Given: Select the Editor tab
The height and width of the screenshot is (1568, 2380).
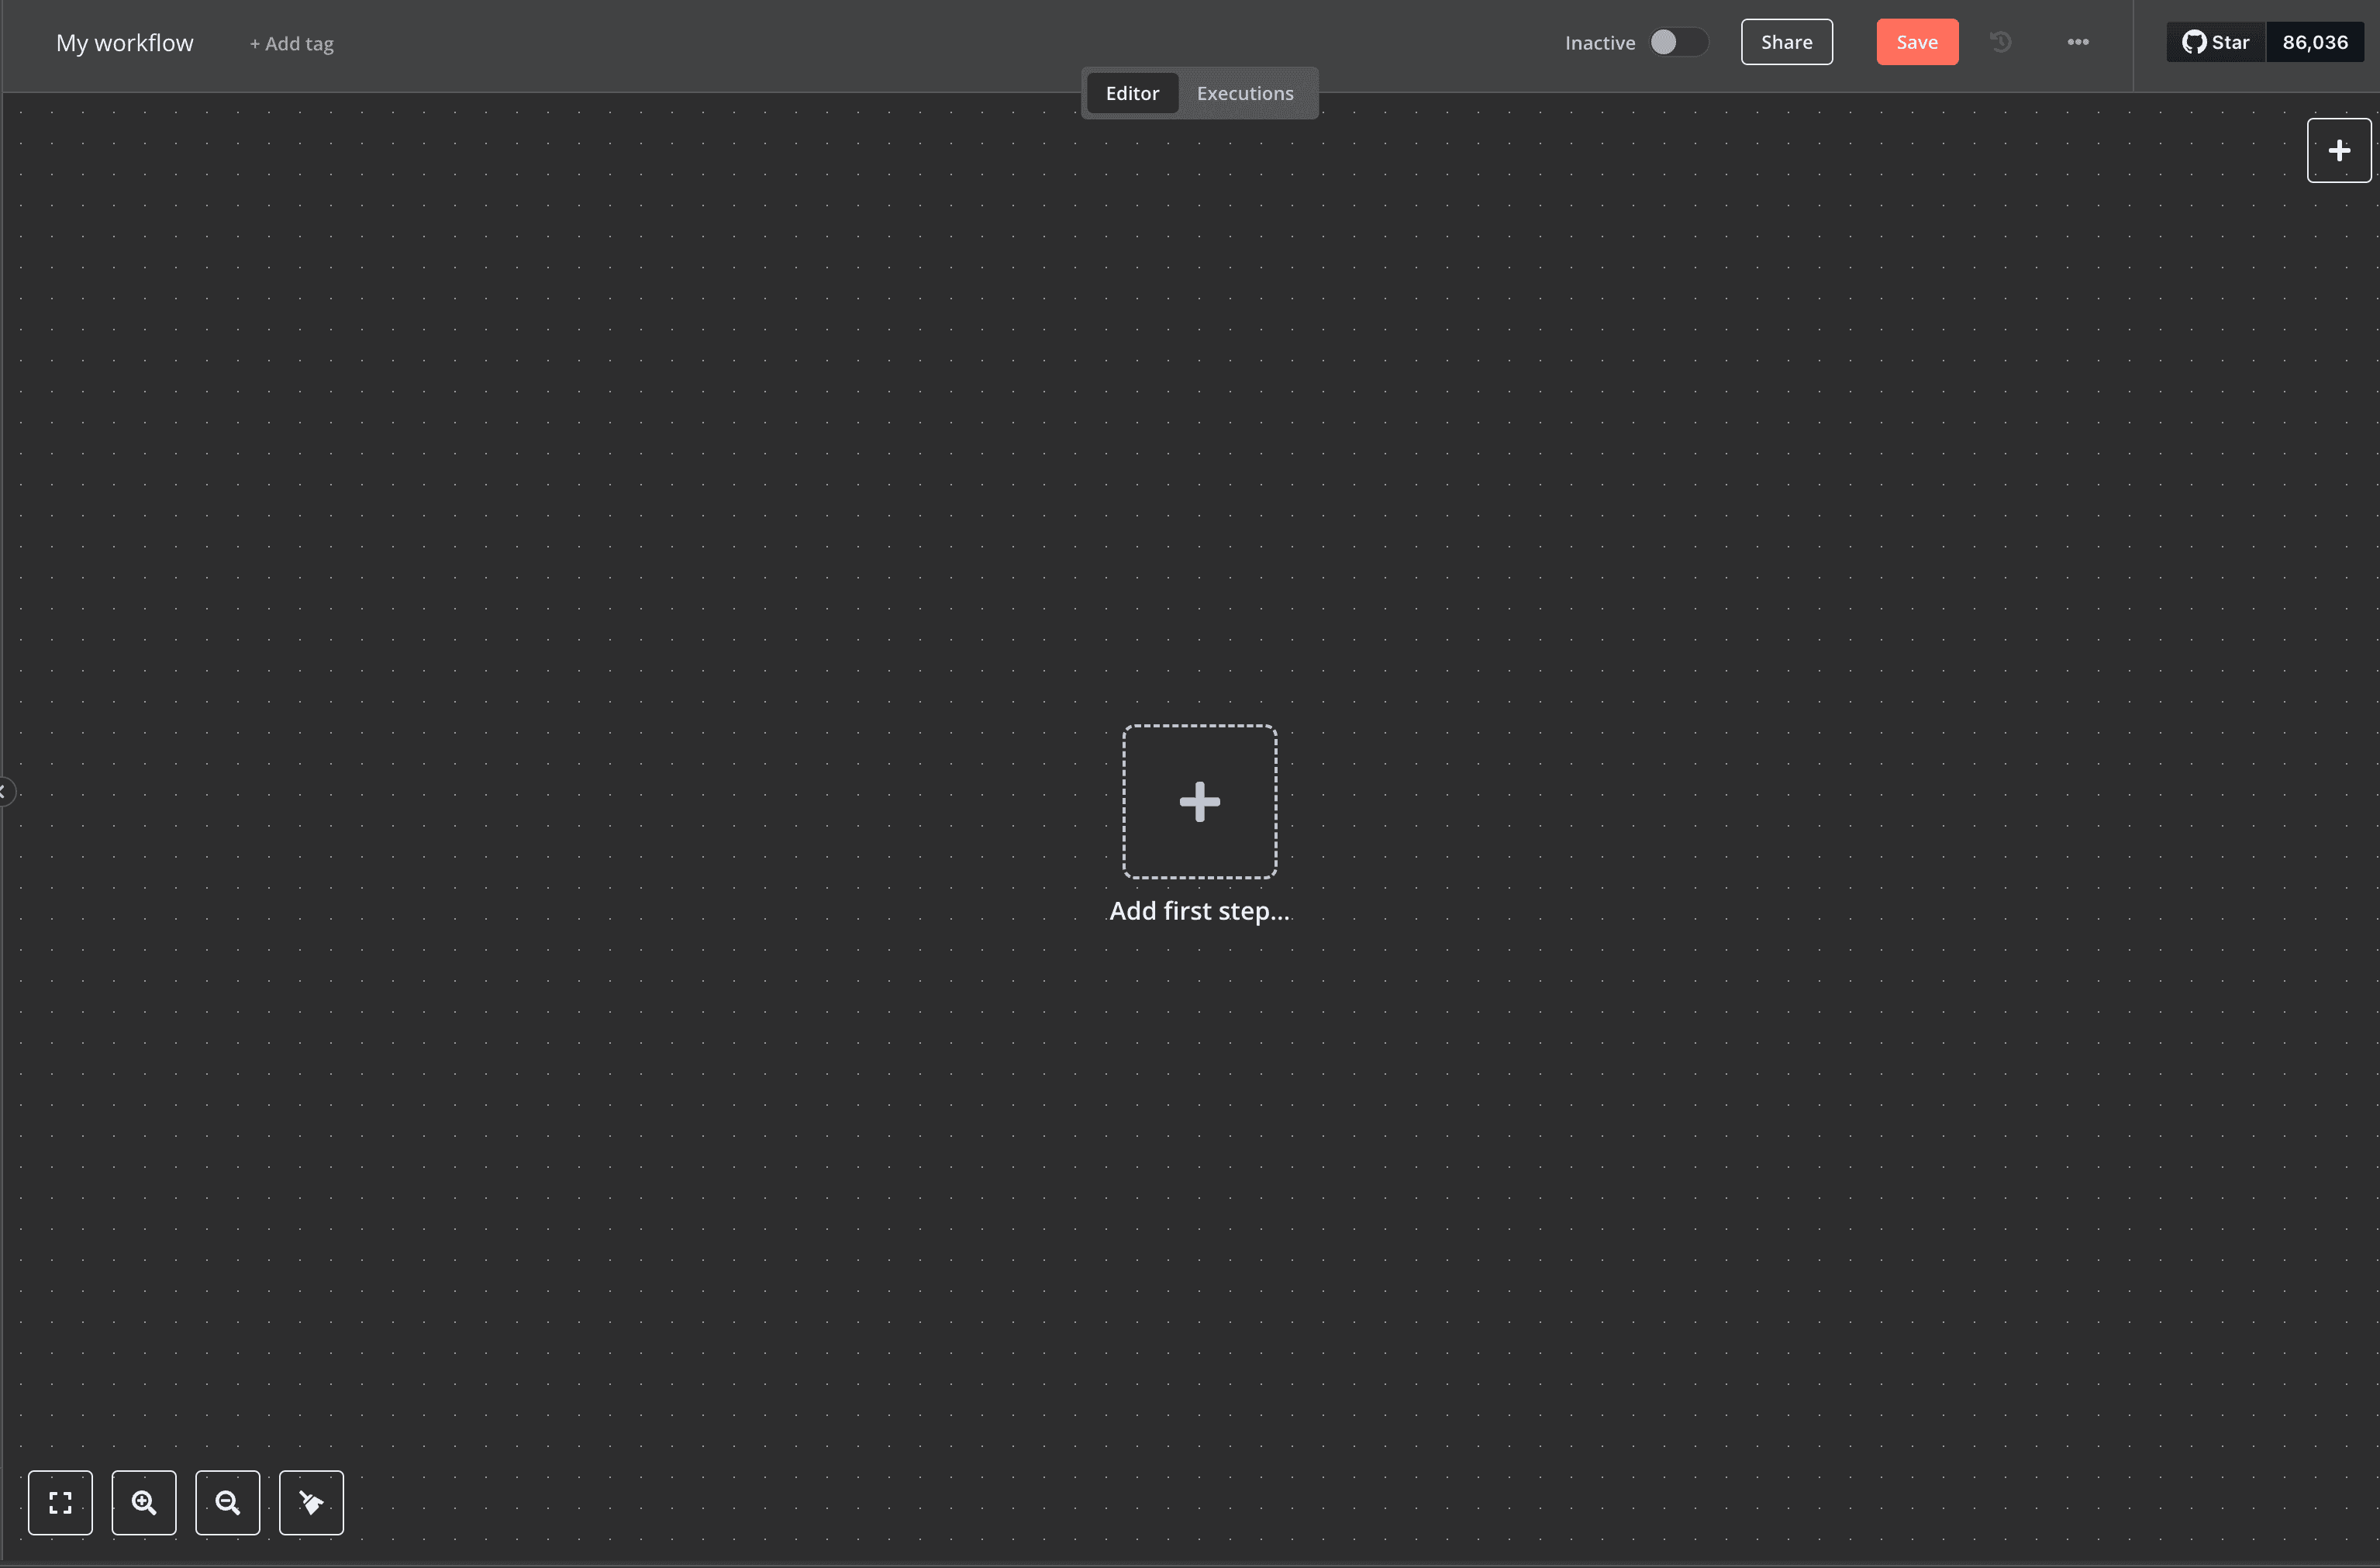Looking at the screenshot, I should [x=1132, y=93].
